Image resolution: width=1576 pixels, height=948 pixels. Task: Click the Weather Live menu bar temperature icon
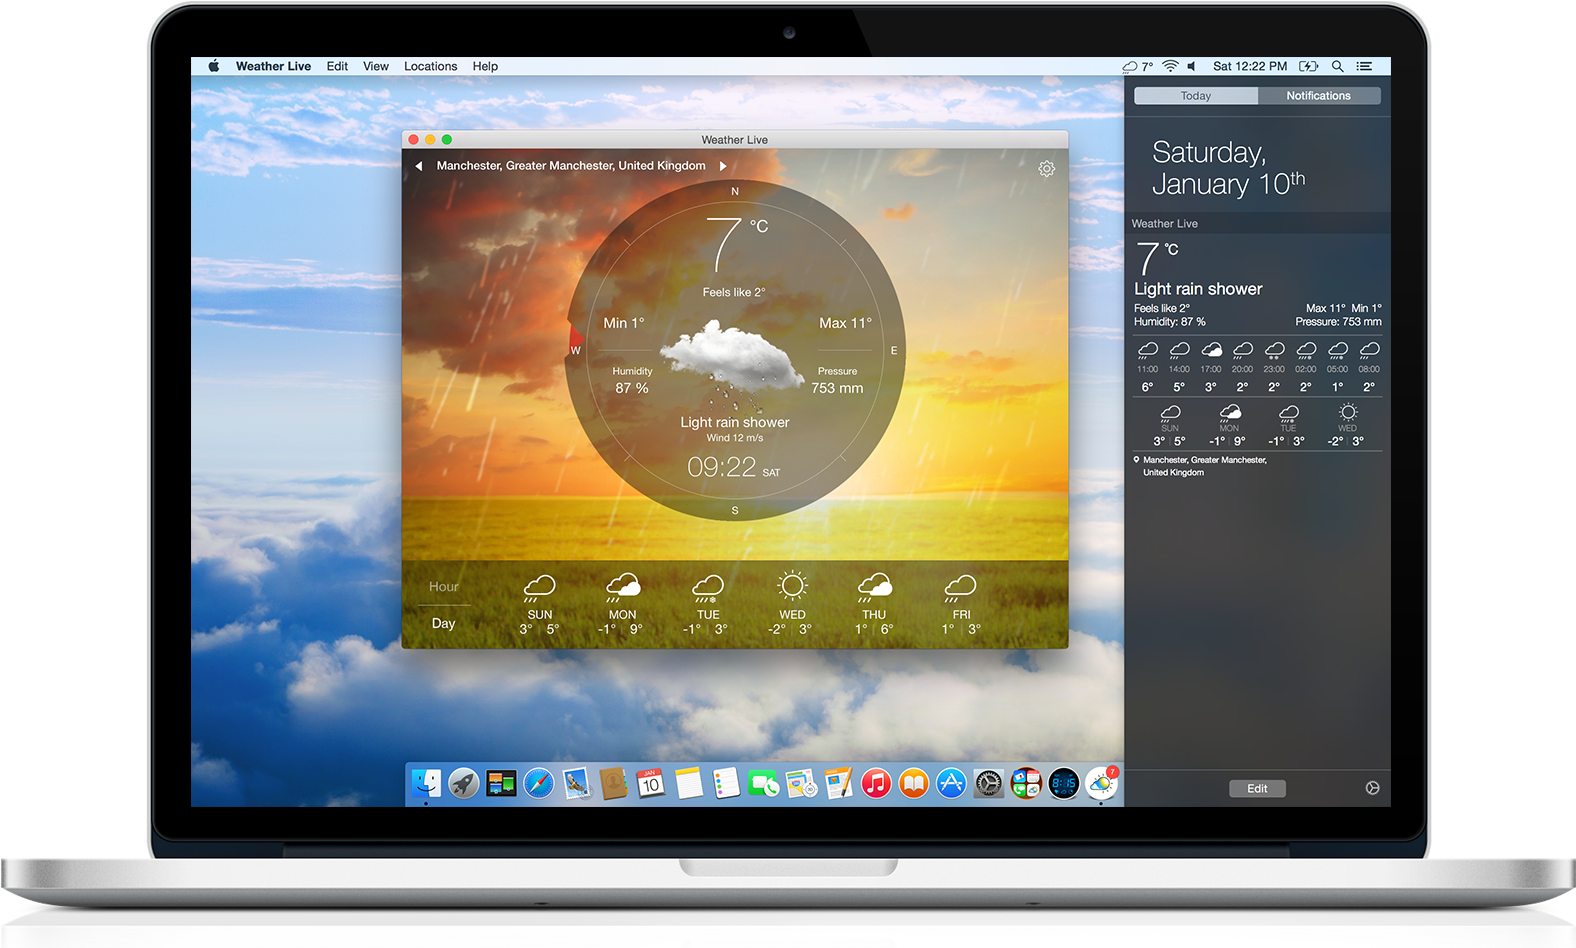coord(1137,67)
